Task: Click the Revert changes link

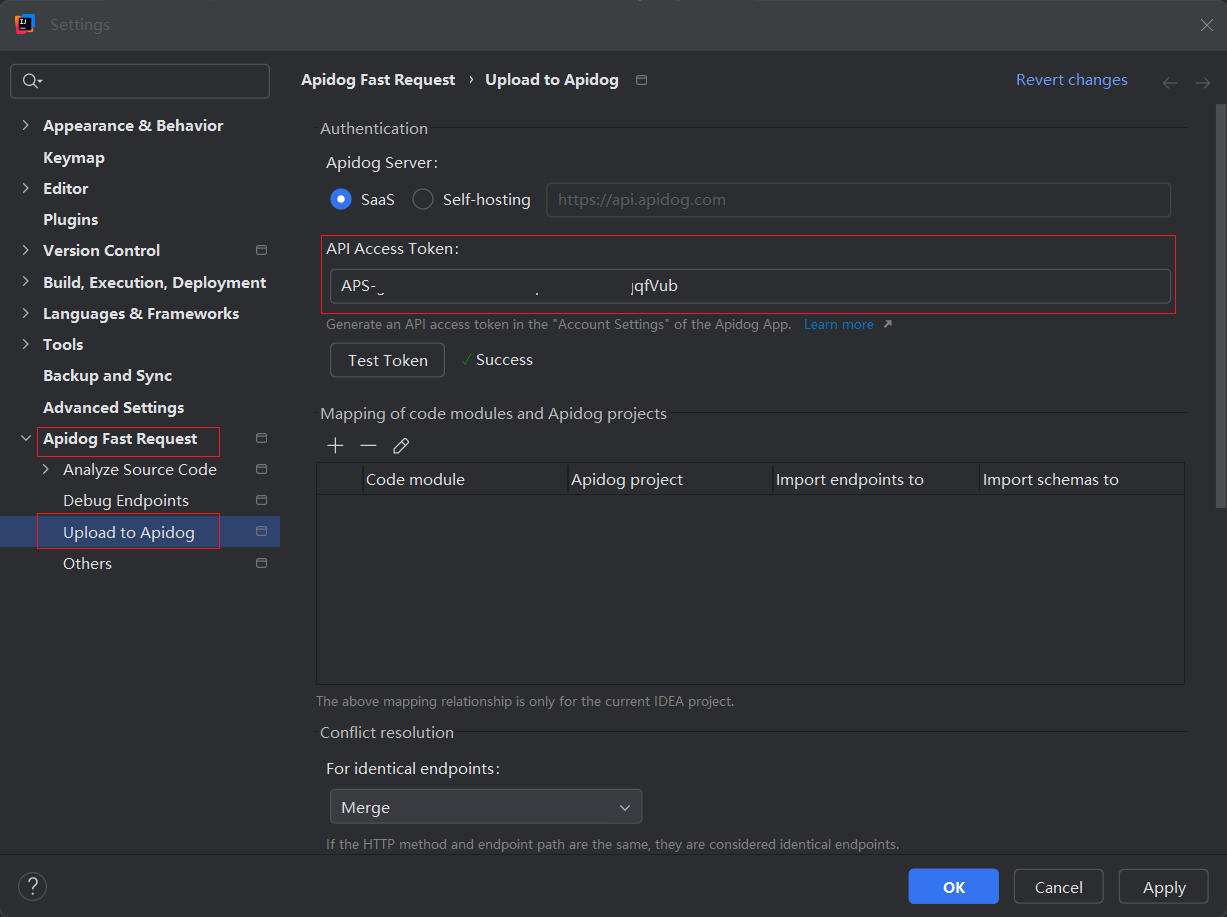Action: (1072, 80)
